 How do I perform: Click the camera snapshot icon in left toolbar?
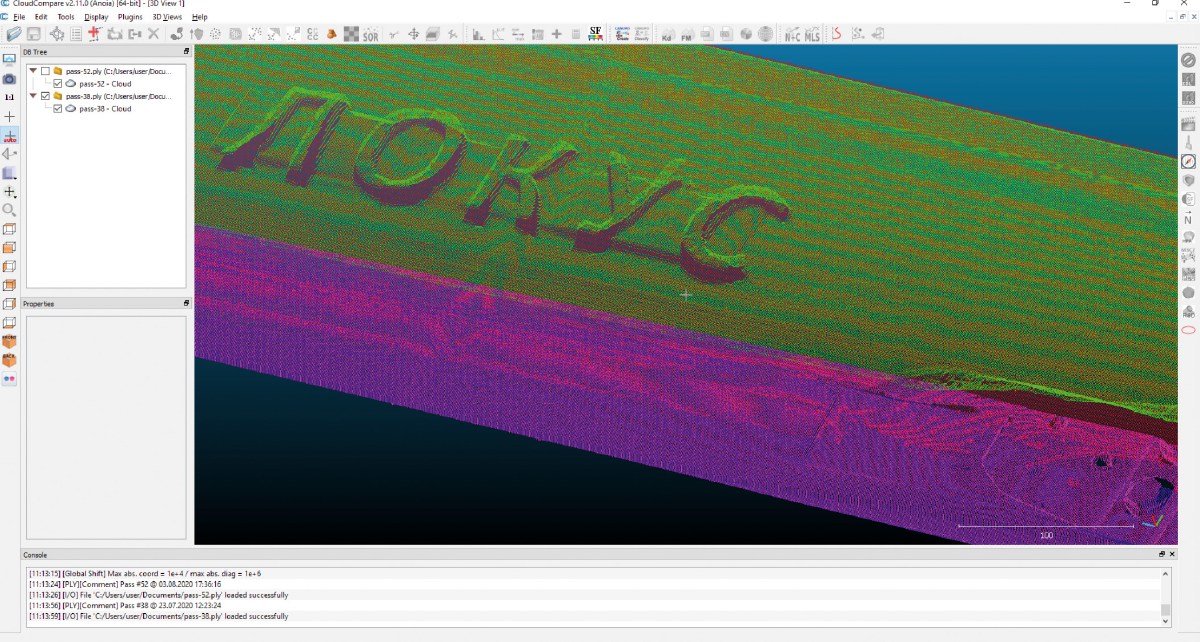9,79
